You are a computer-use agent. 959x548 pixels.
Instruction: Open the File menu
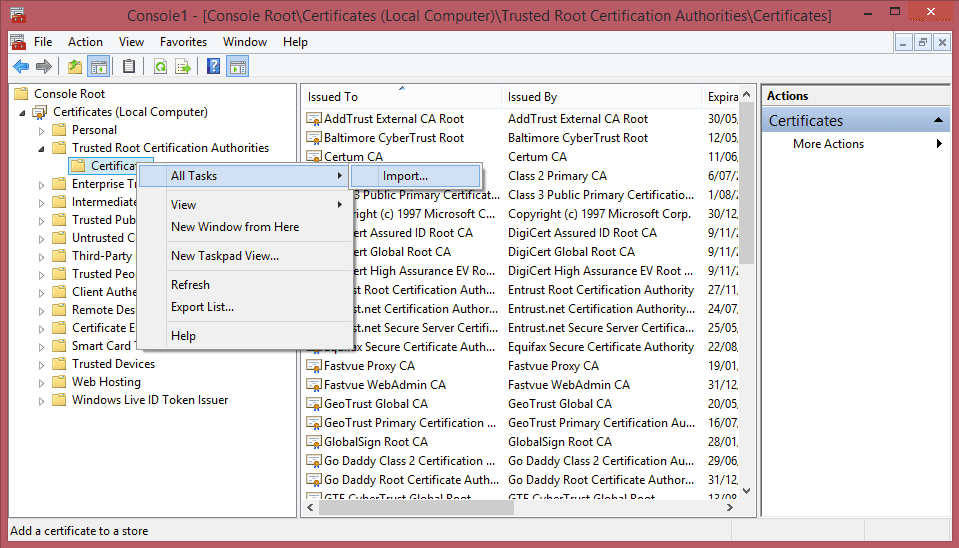point(43,42)
